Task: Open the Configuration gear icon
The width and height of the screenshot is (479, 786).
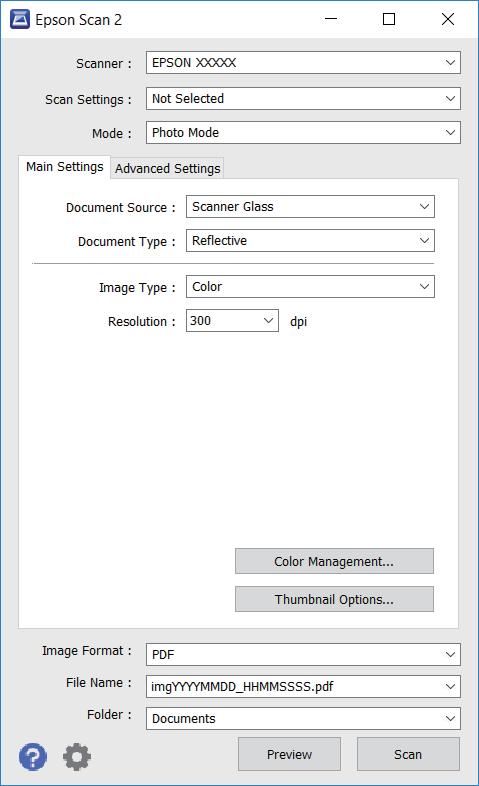Action: pyautogui.click(x=77, y=756)
